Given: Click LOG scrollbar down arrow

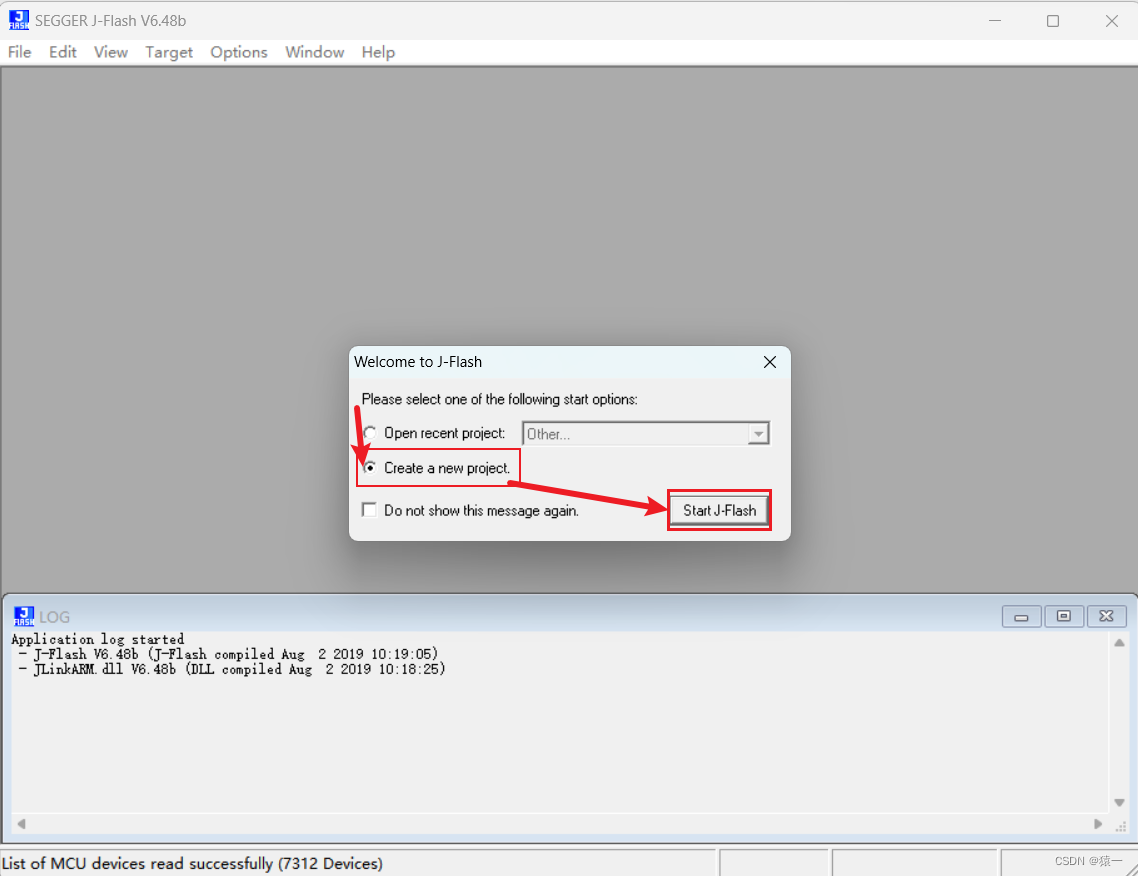Looking at the screenshot, I should coord(1119,803).
